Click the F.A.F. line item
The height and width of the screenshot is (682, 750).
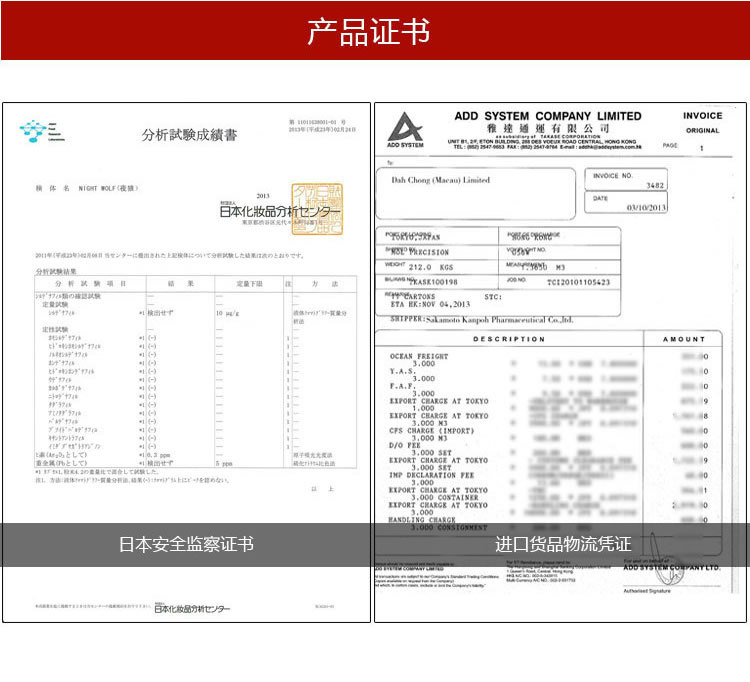coord(403,386)
